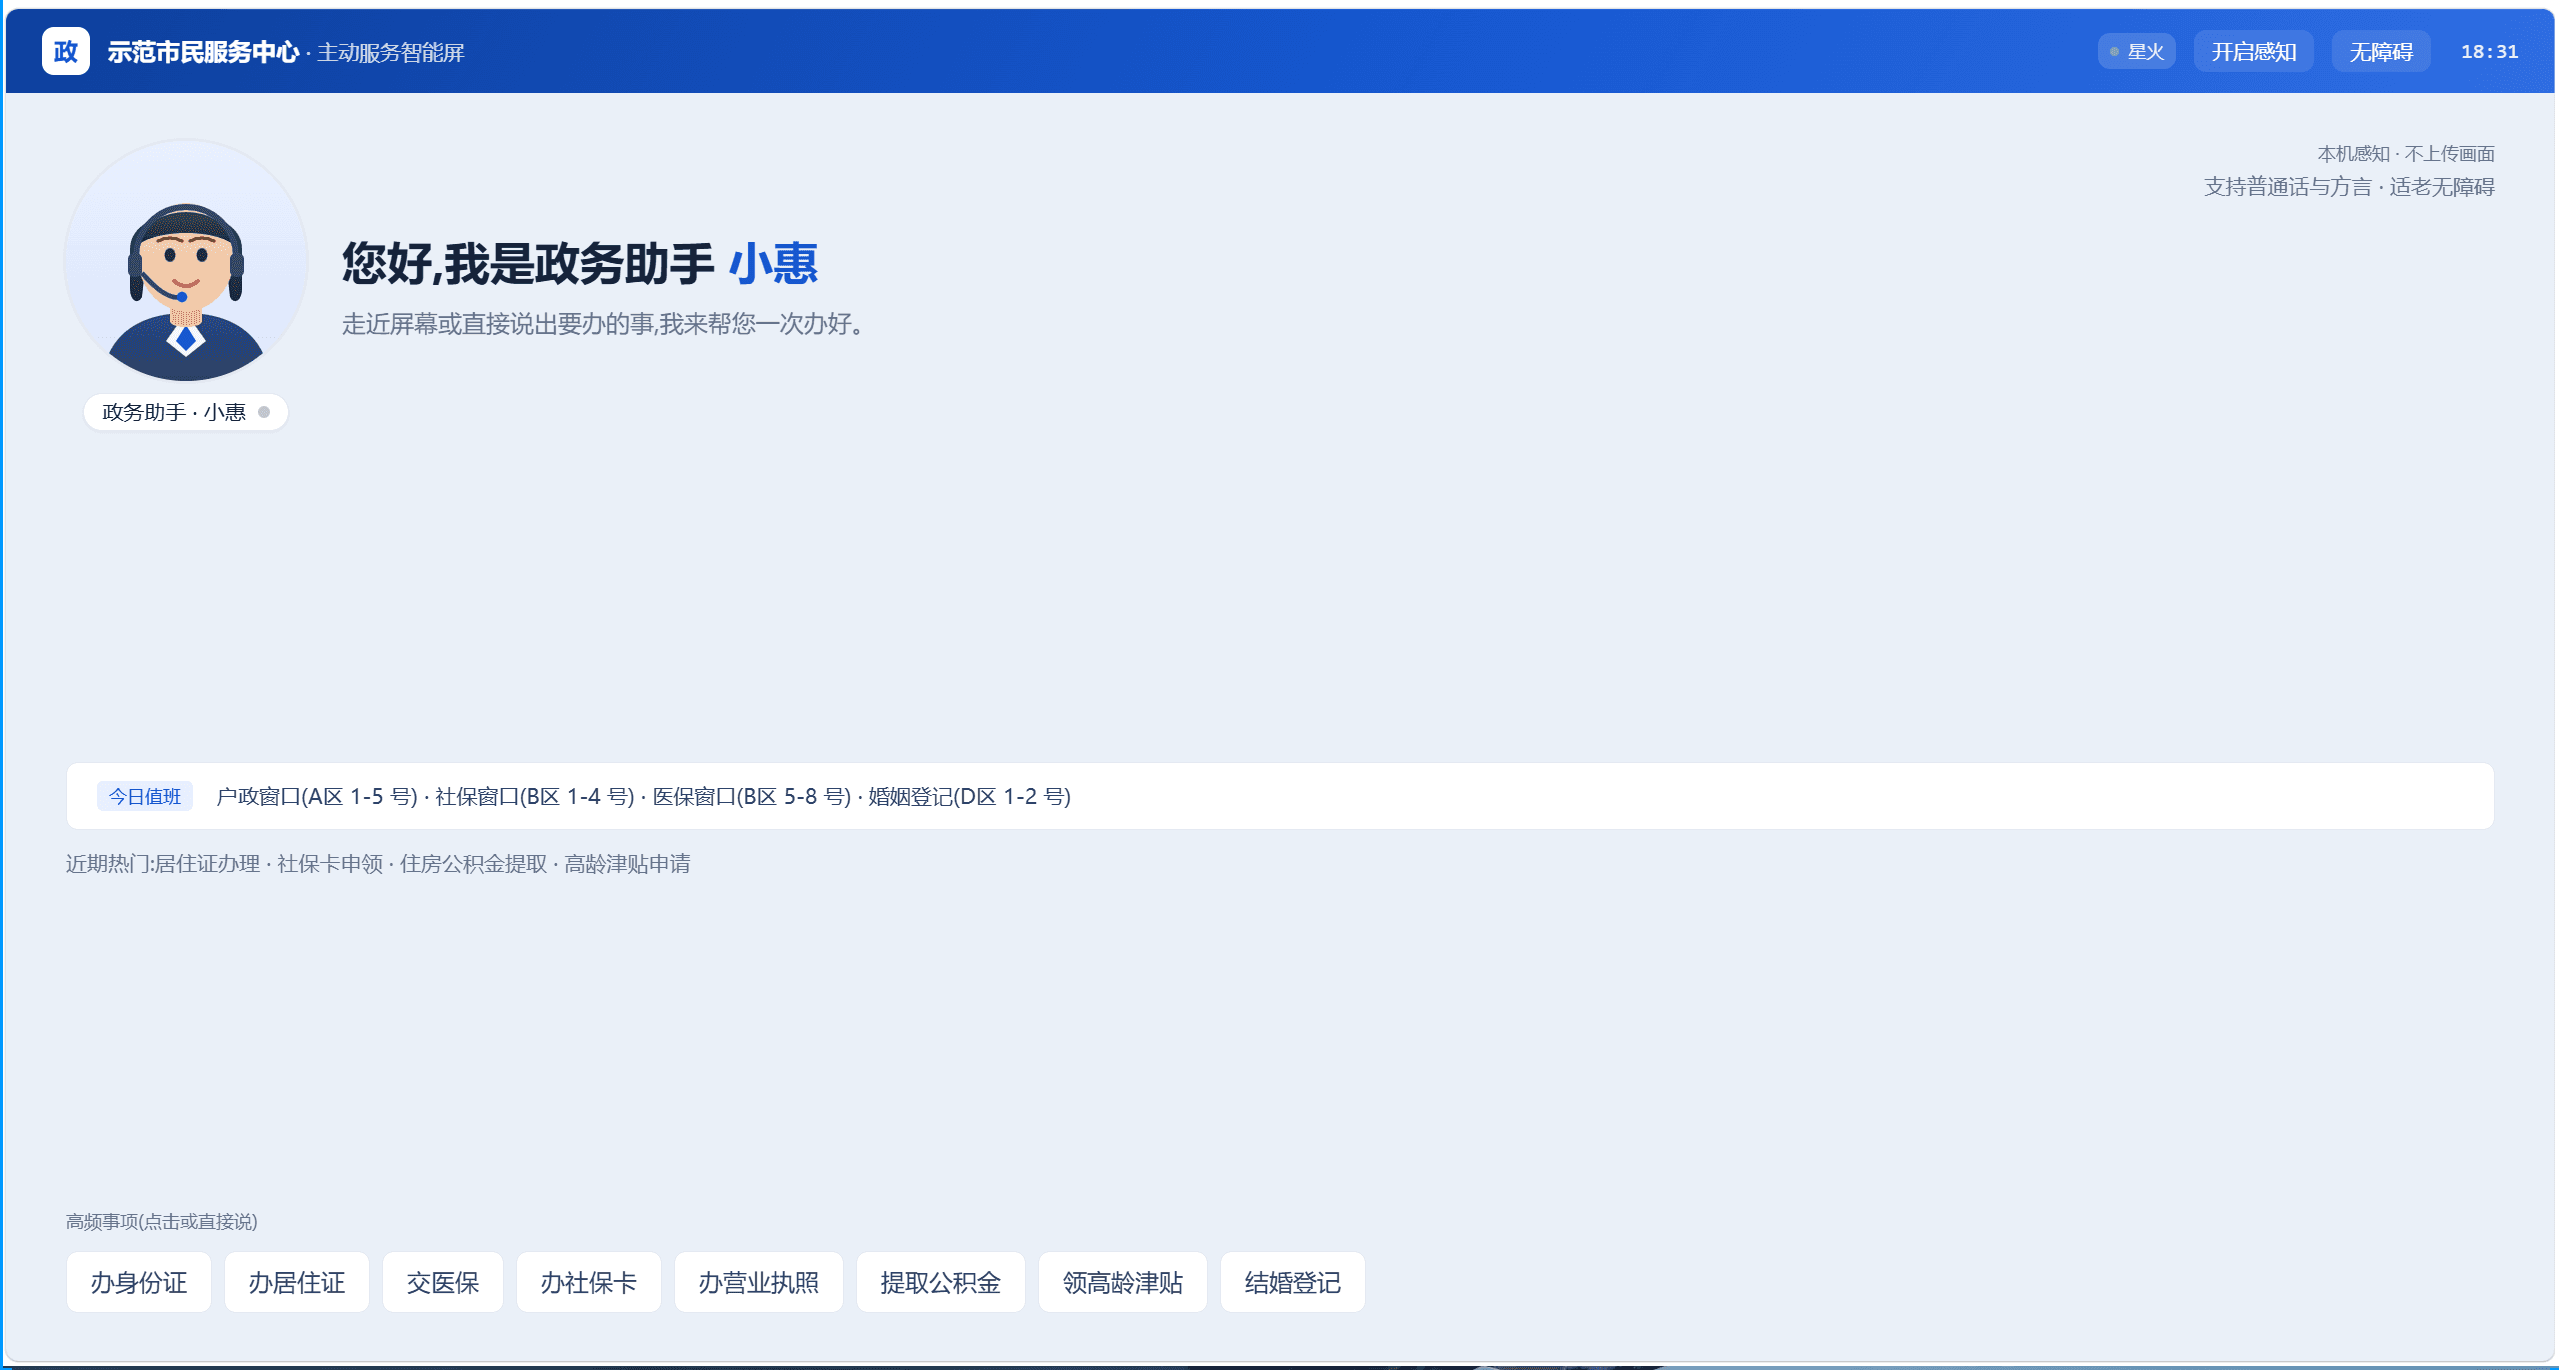This screenshot has height=1370, width=2559.
Task: Open 提取公积金 quick task
Action: 941,1282
